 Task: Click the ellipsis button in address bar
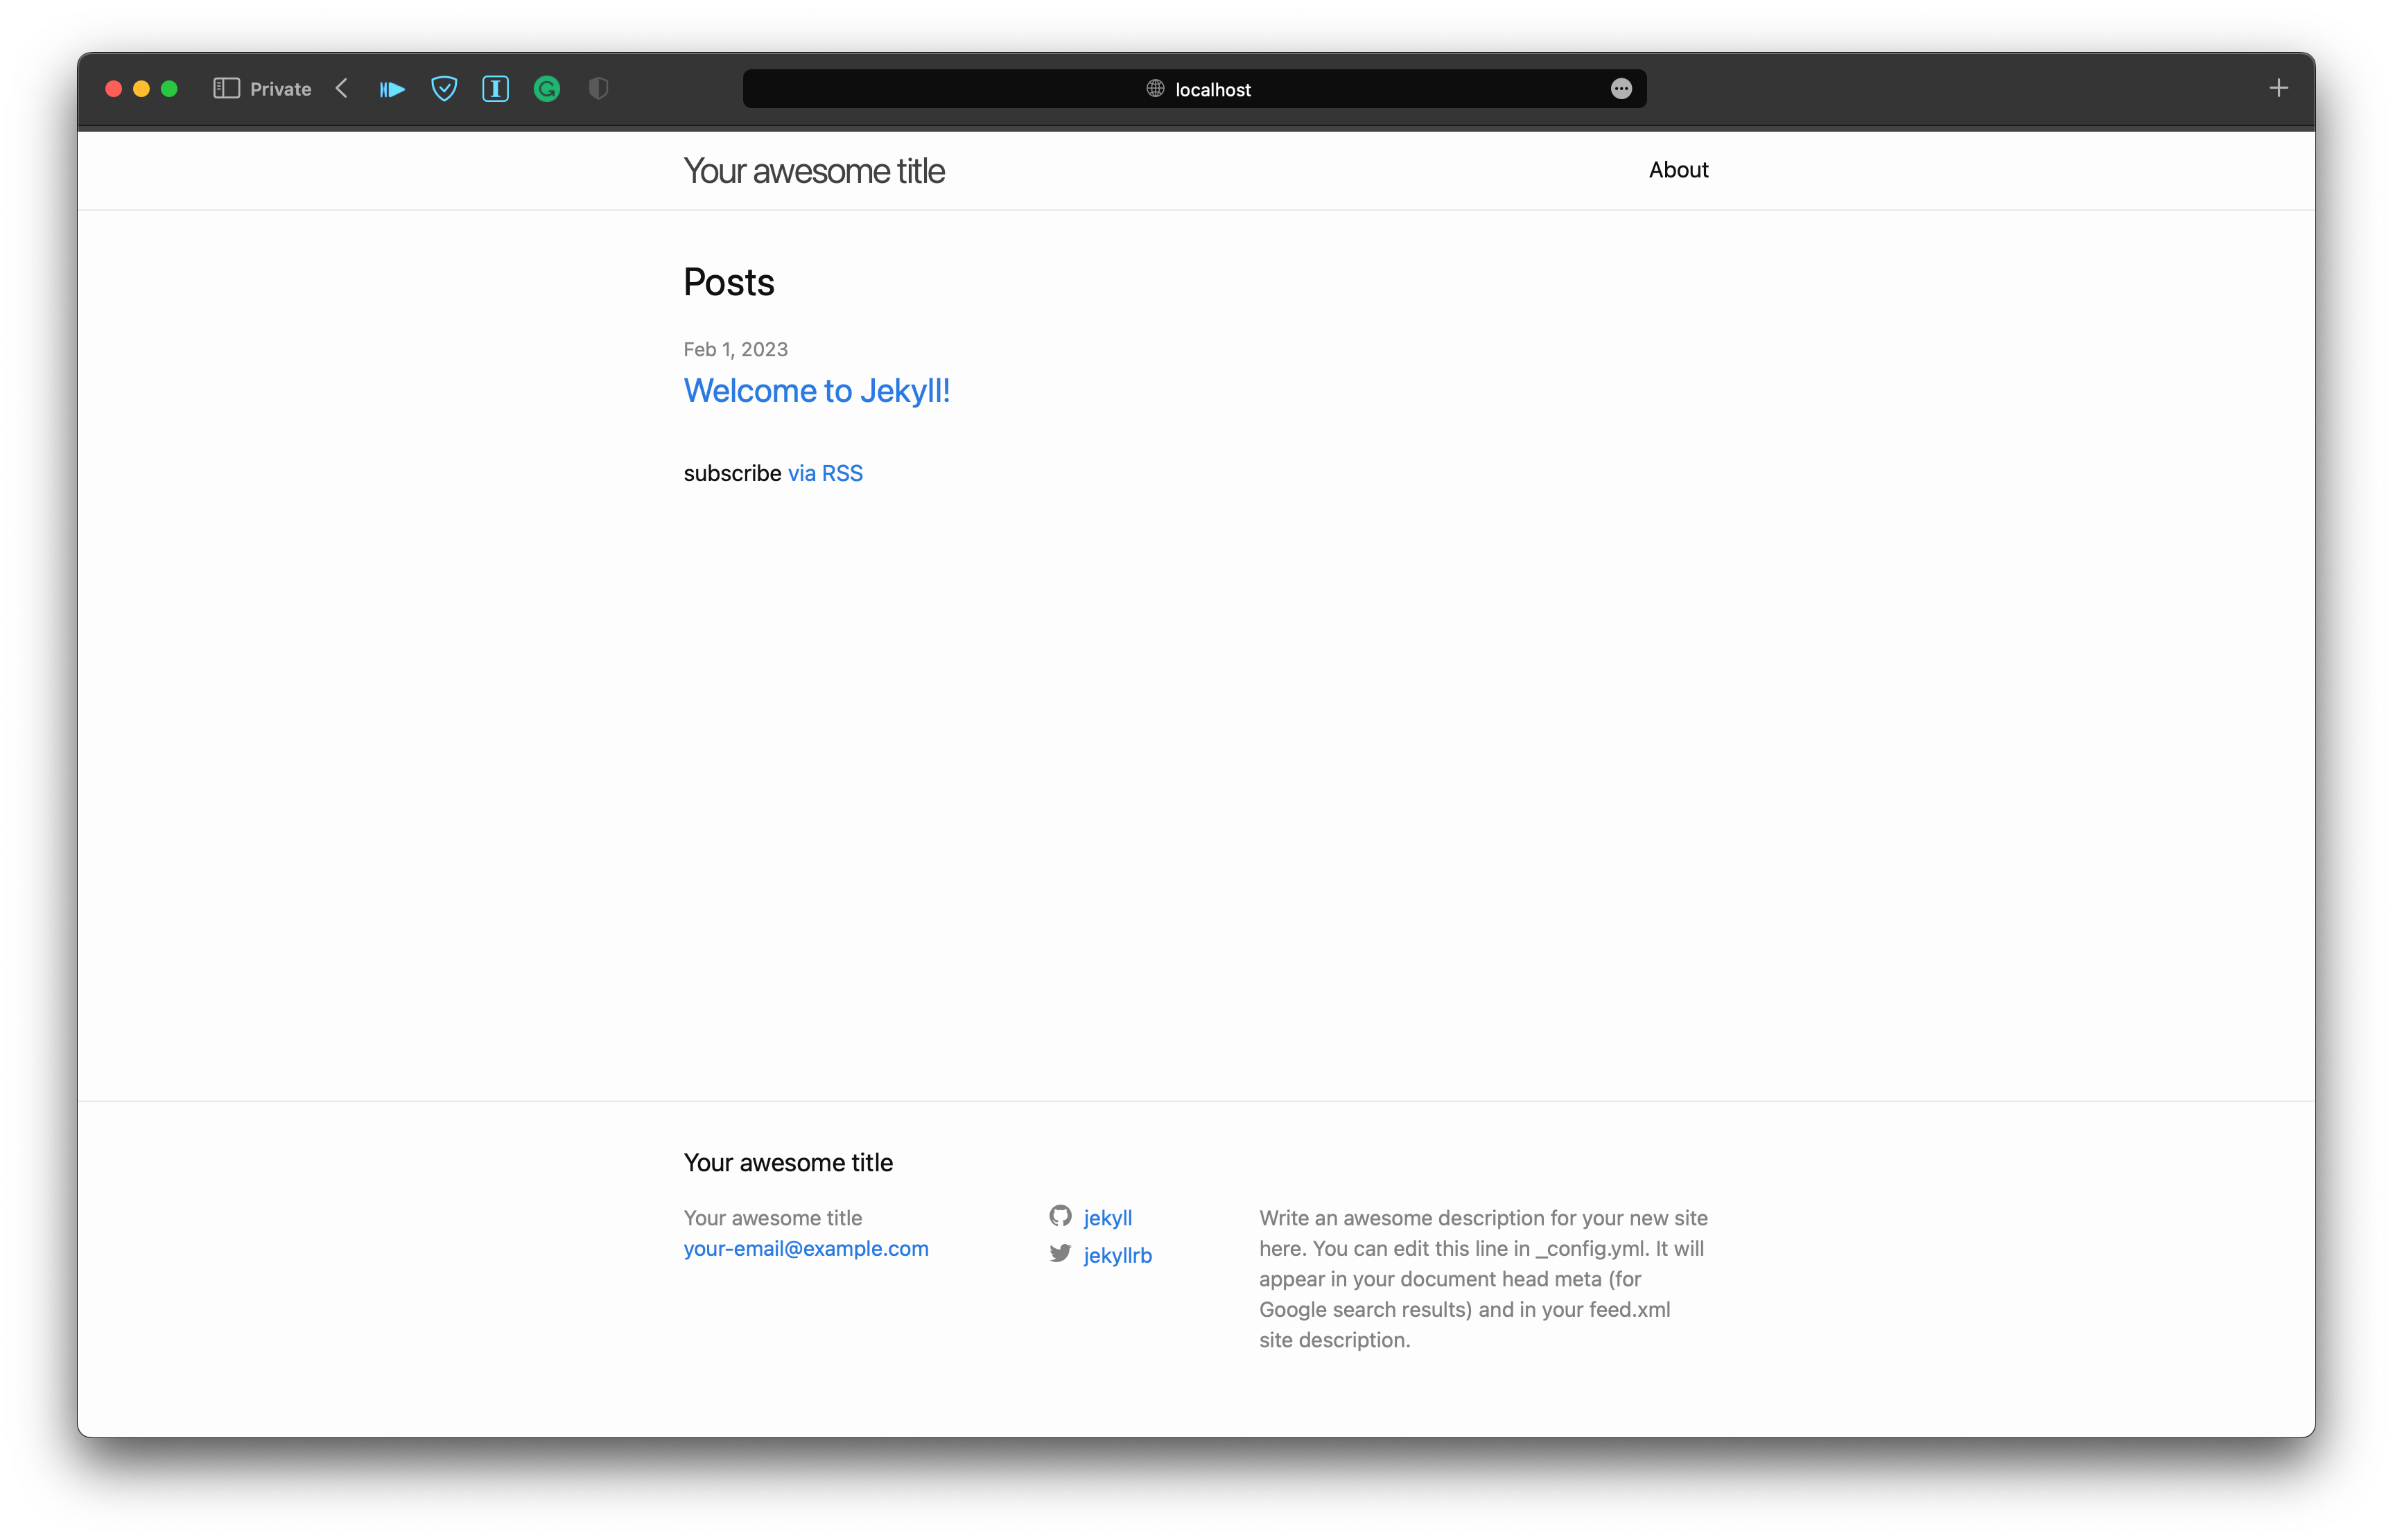1621,89
